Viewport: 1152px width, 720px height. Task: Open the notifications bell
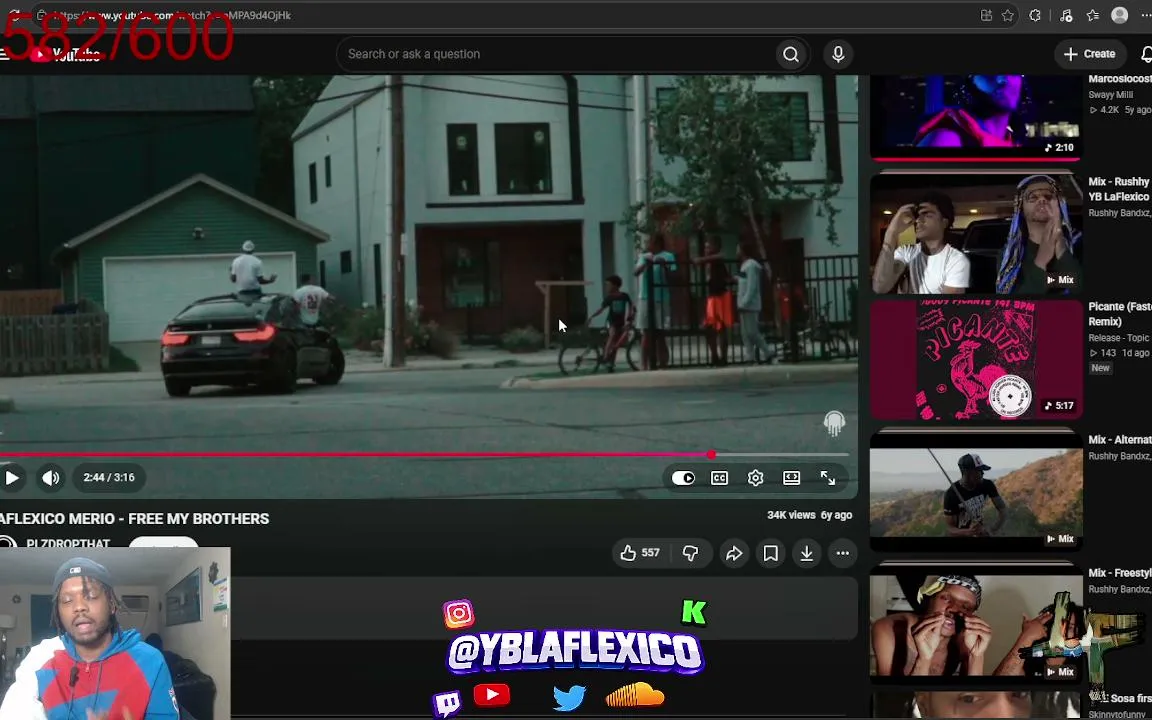pos(1145,54)
